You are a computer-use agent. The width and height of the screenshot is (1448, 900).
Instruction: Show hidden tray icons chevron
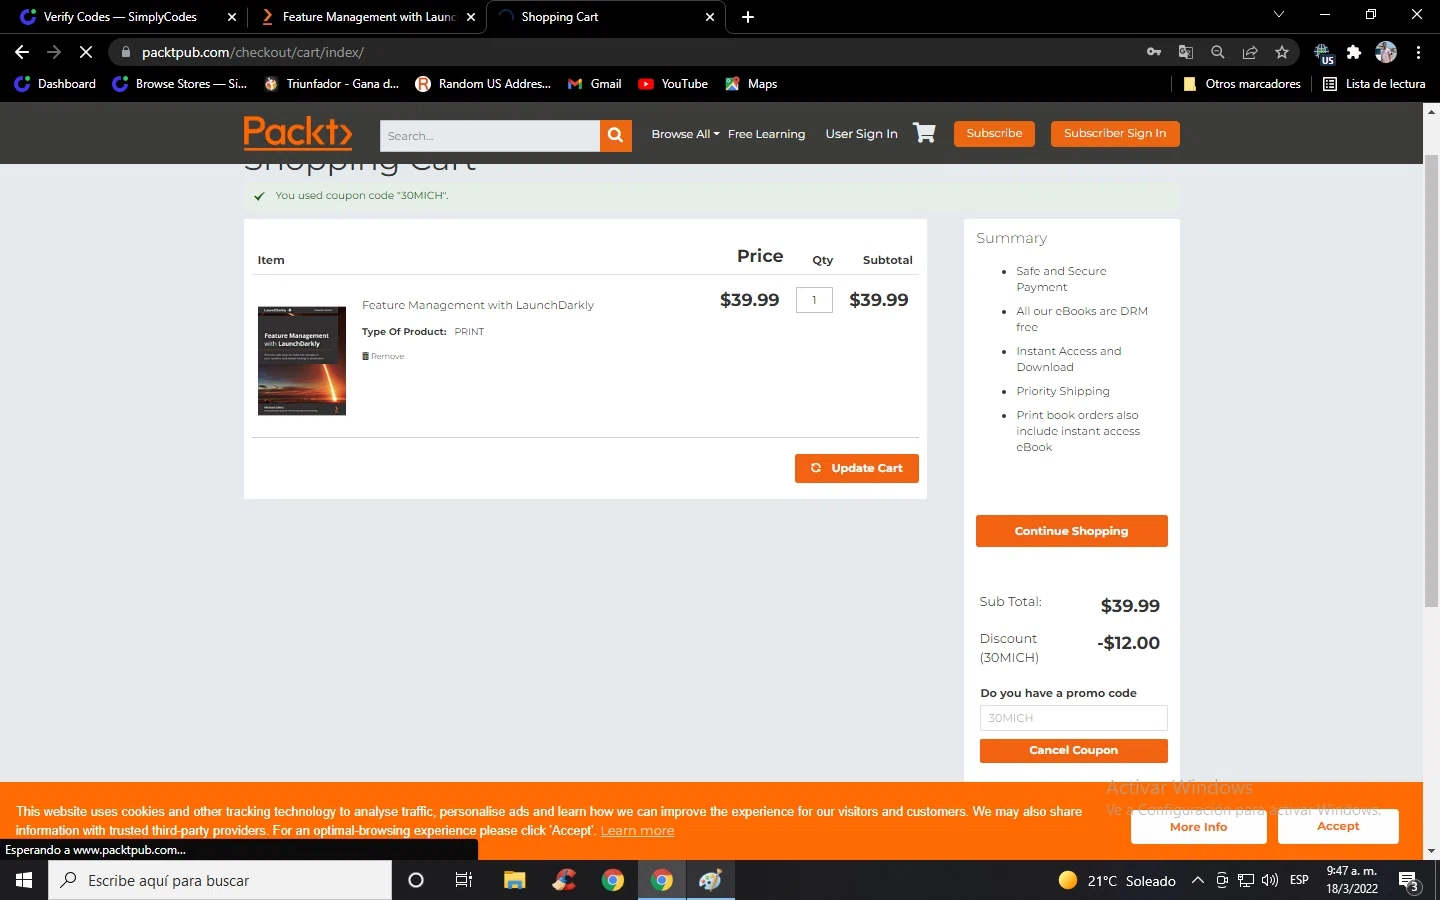tap(1197, 880)
